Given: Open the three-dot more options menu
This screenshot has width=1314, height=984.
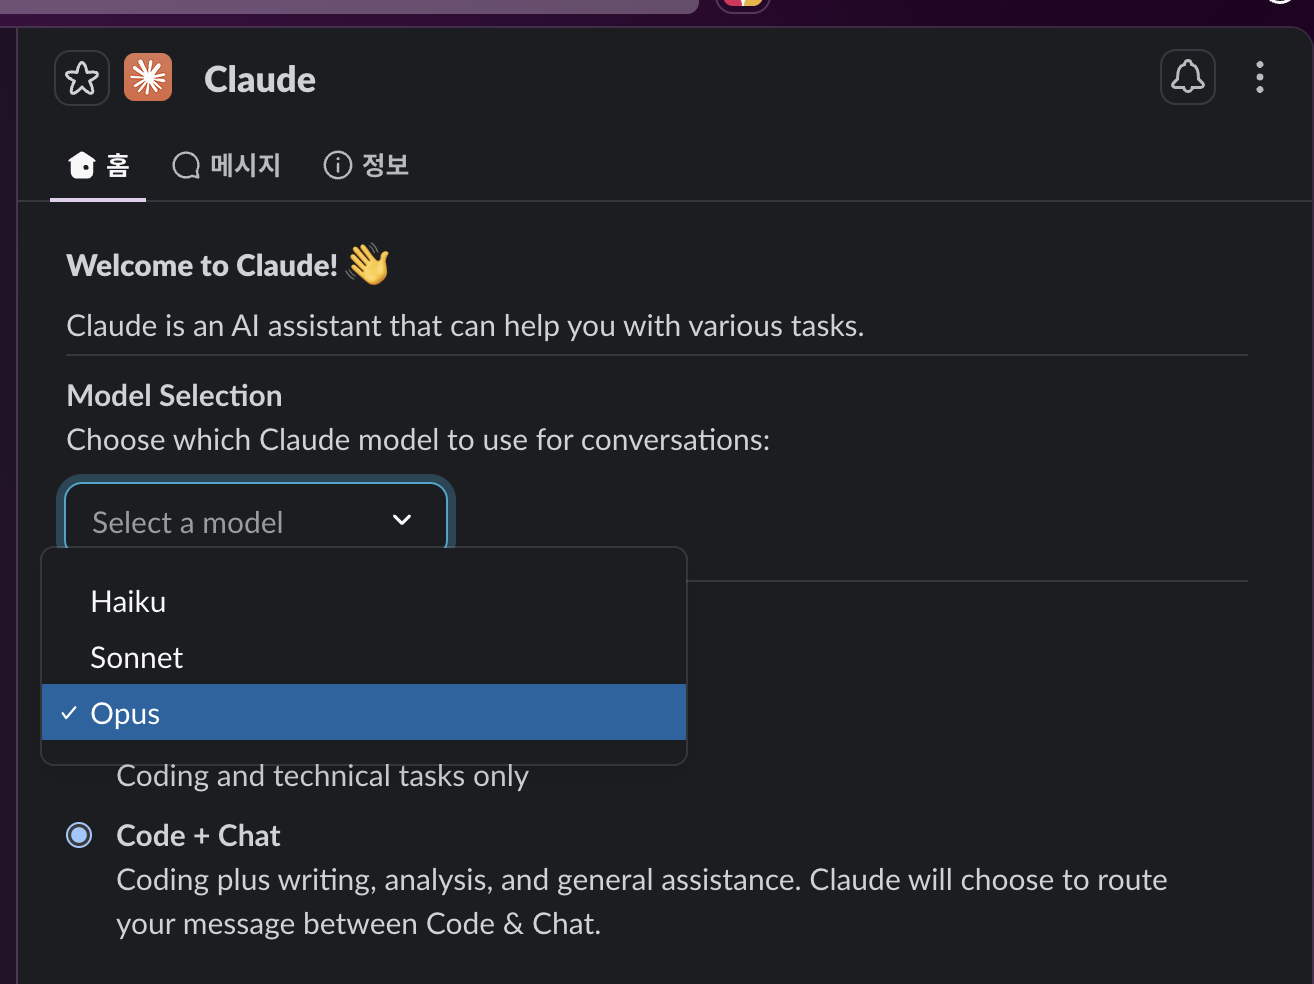Looking at the screenshot, I should tap(1260, 77).
